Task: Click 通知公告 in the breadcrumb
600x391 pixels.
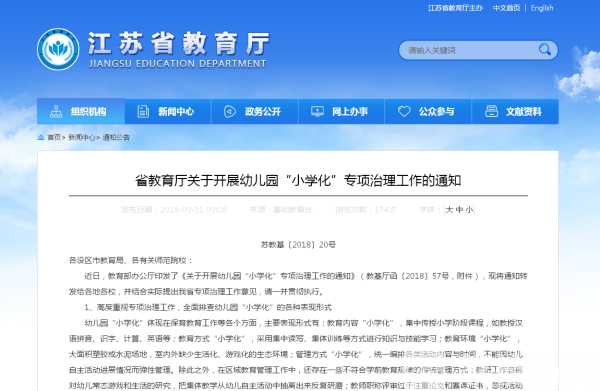Action: tap(116, 137)
